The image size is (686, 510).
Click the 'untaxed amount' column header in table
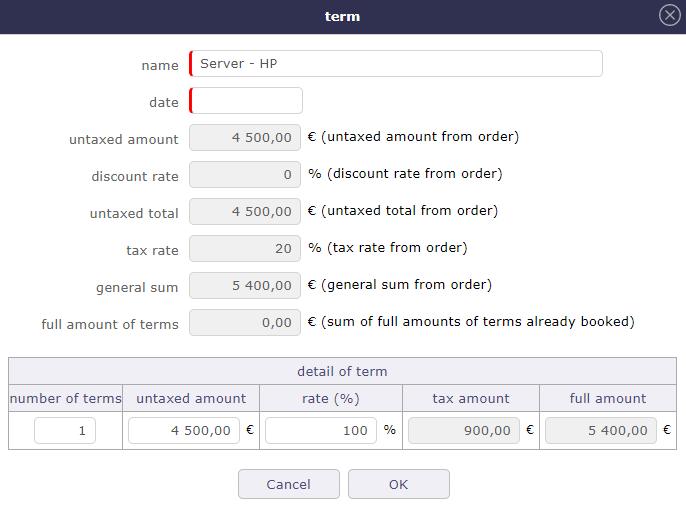click(191, 398)
